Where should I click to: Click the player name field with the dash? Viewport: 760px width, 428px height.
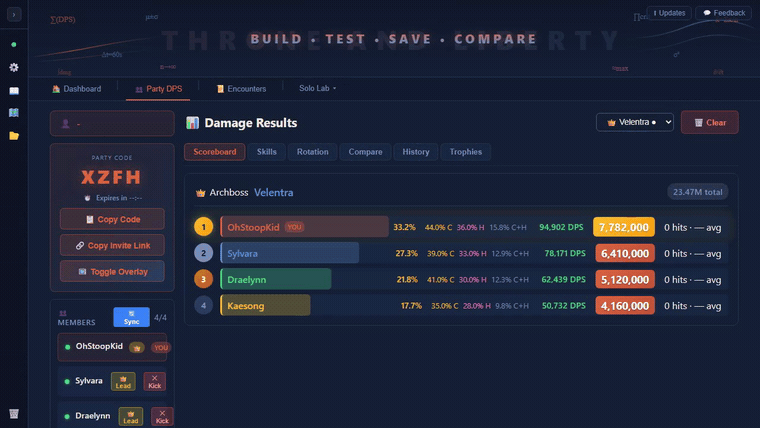[112, 124]
